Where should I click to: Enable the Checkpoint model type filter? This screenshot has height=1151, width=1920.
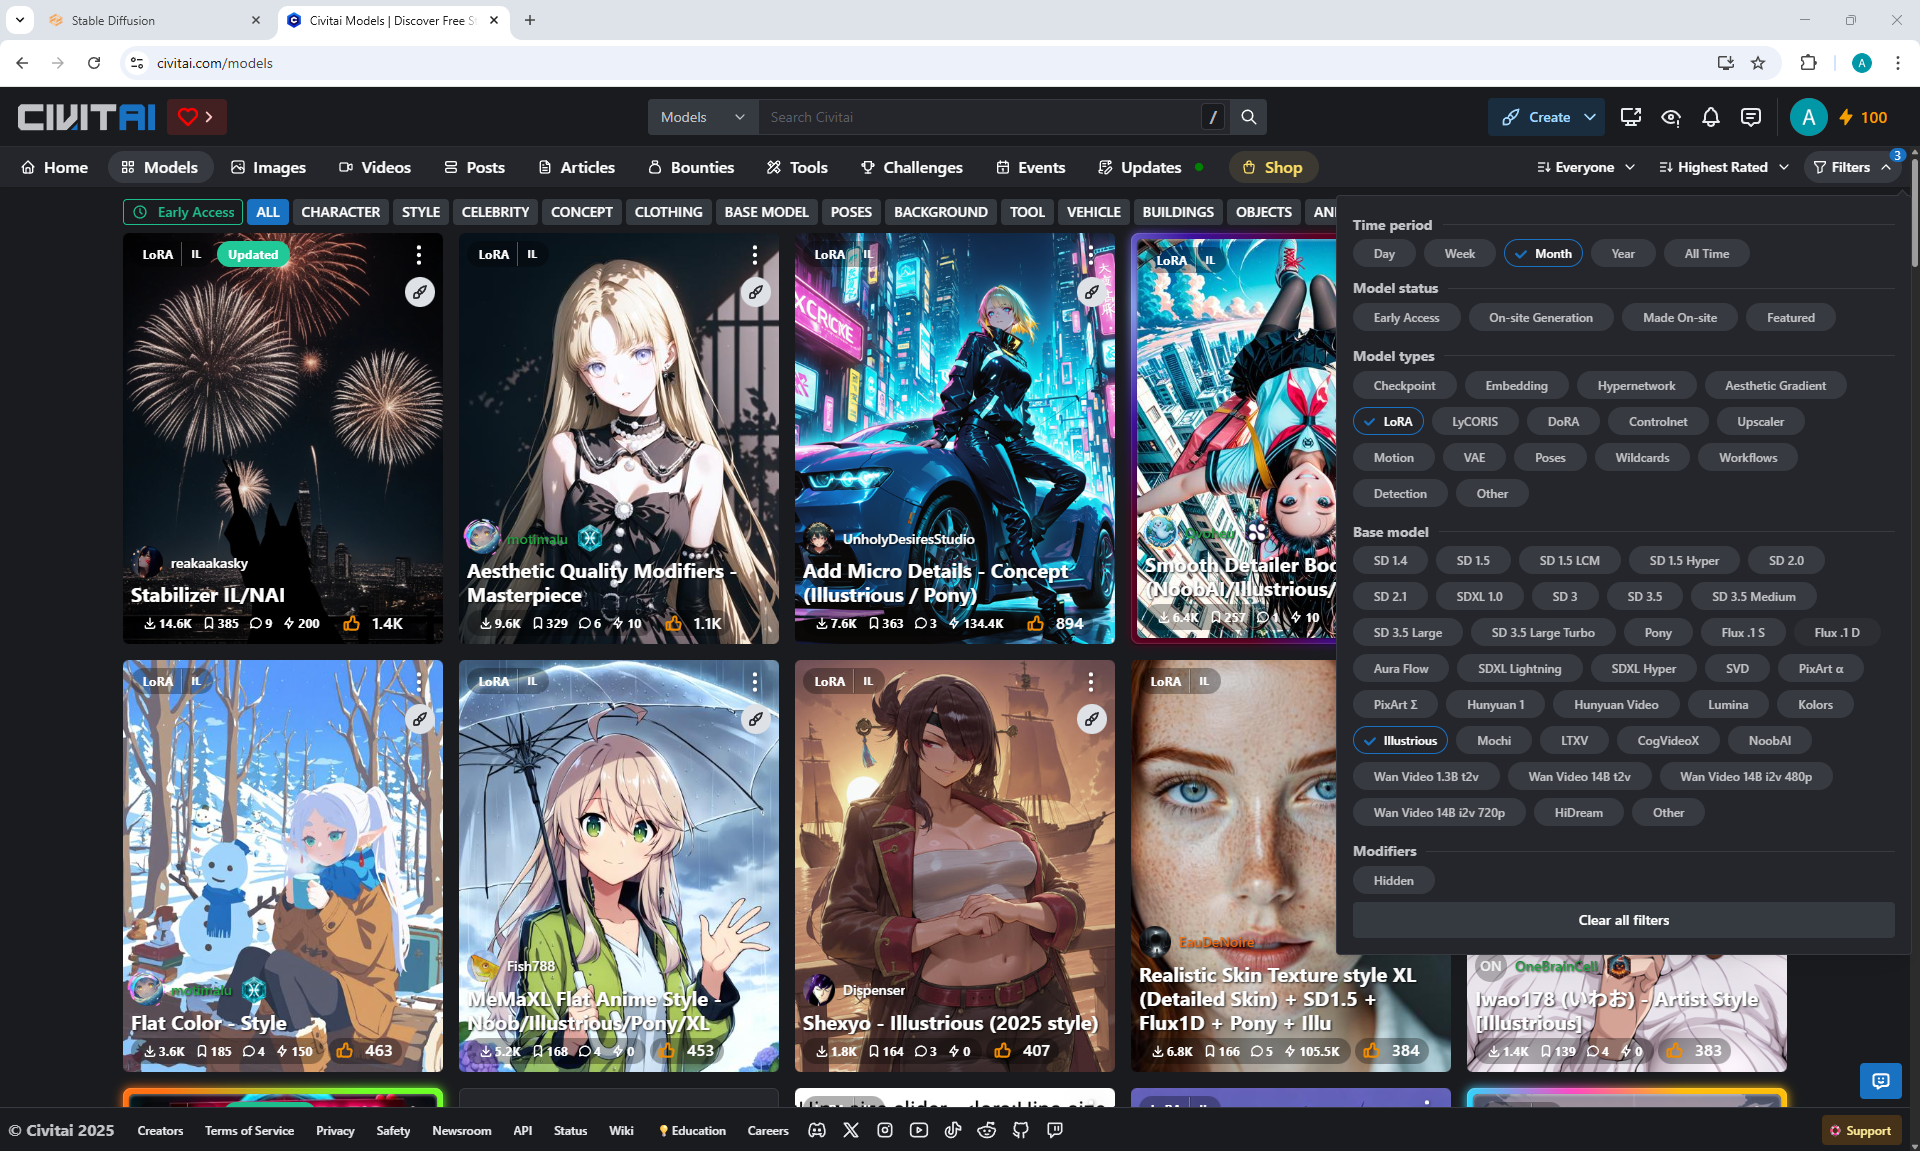tap(1404, 386)
